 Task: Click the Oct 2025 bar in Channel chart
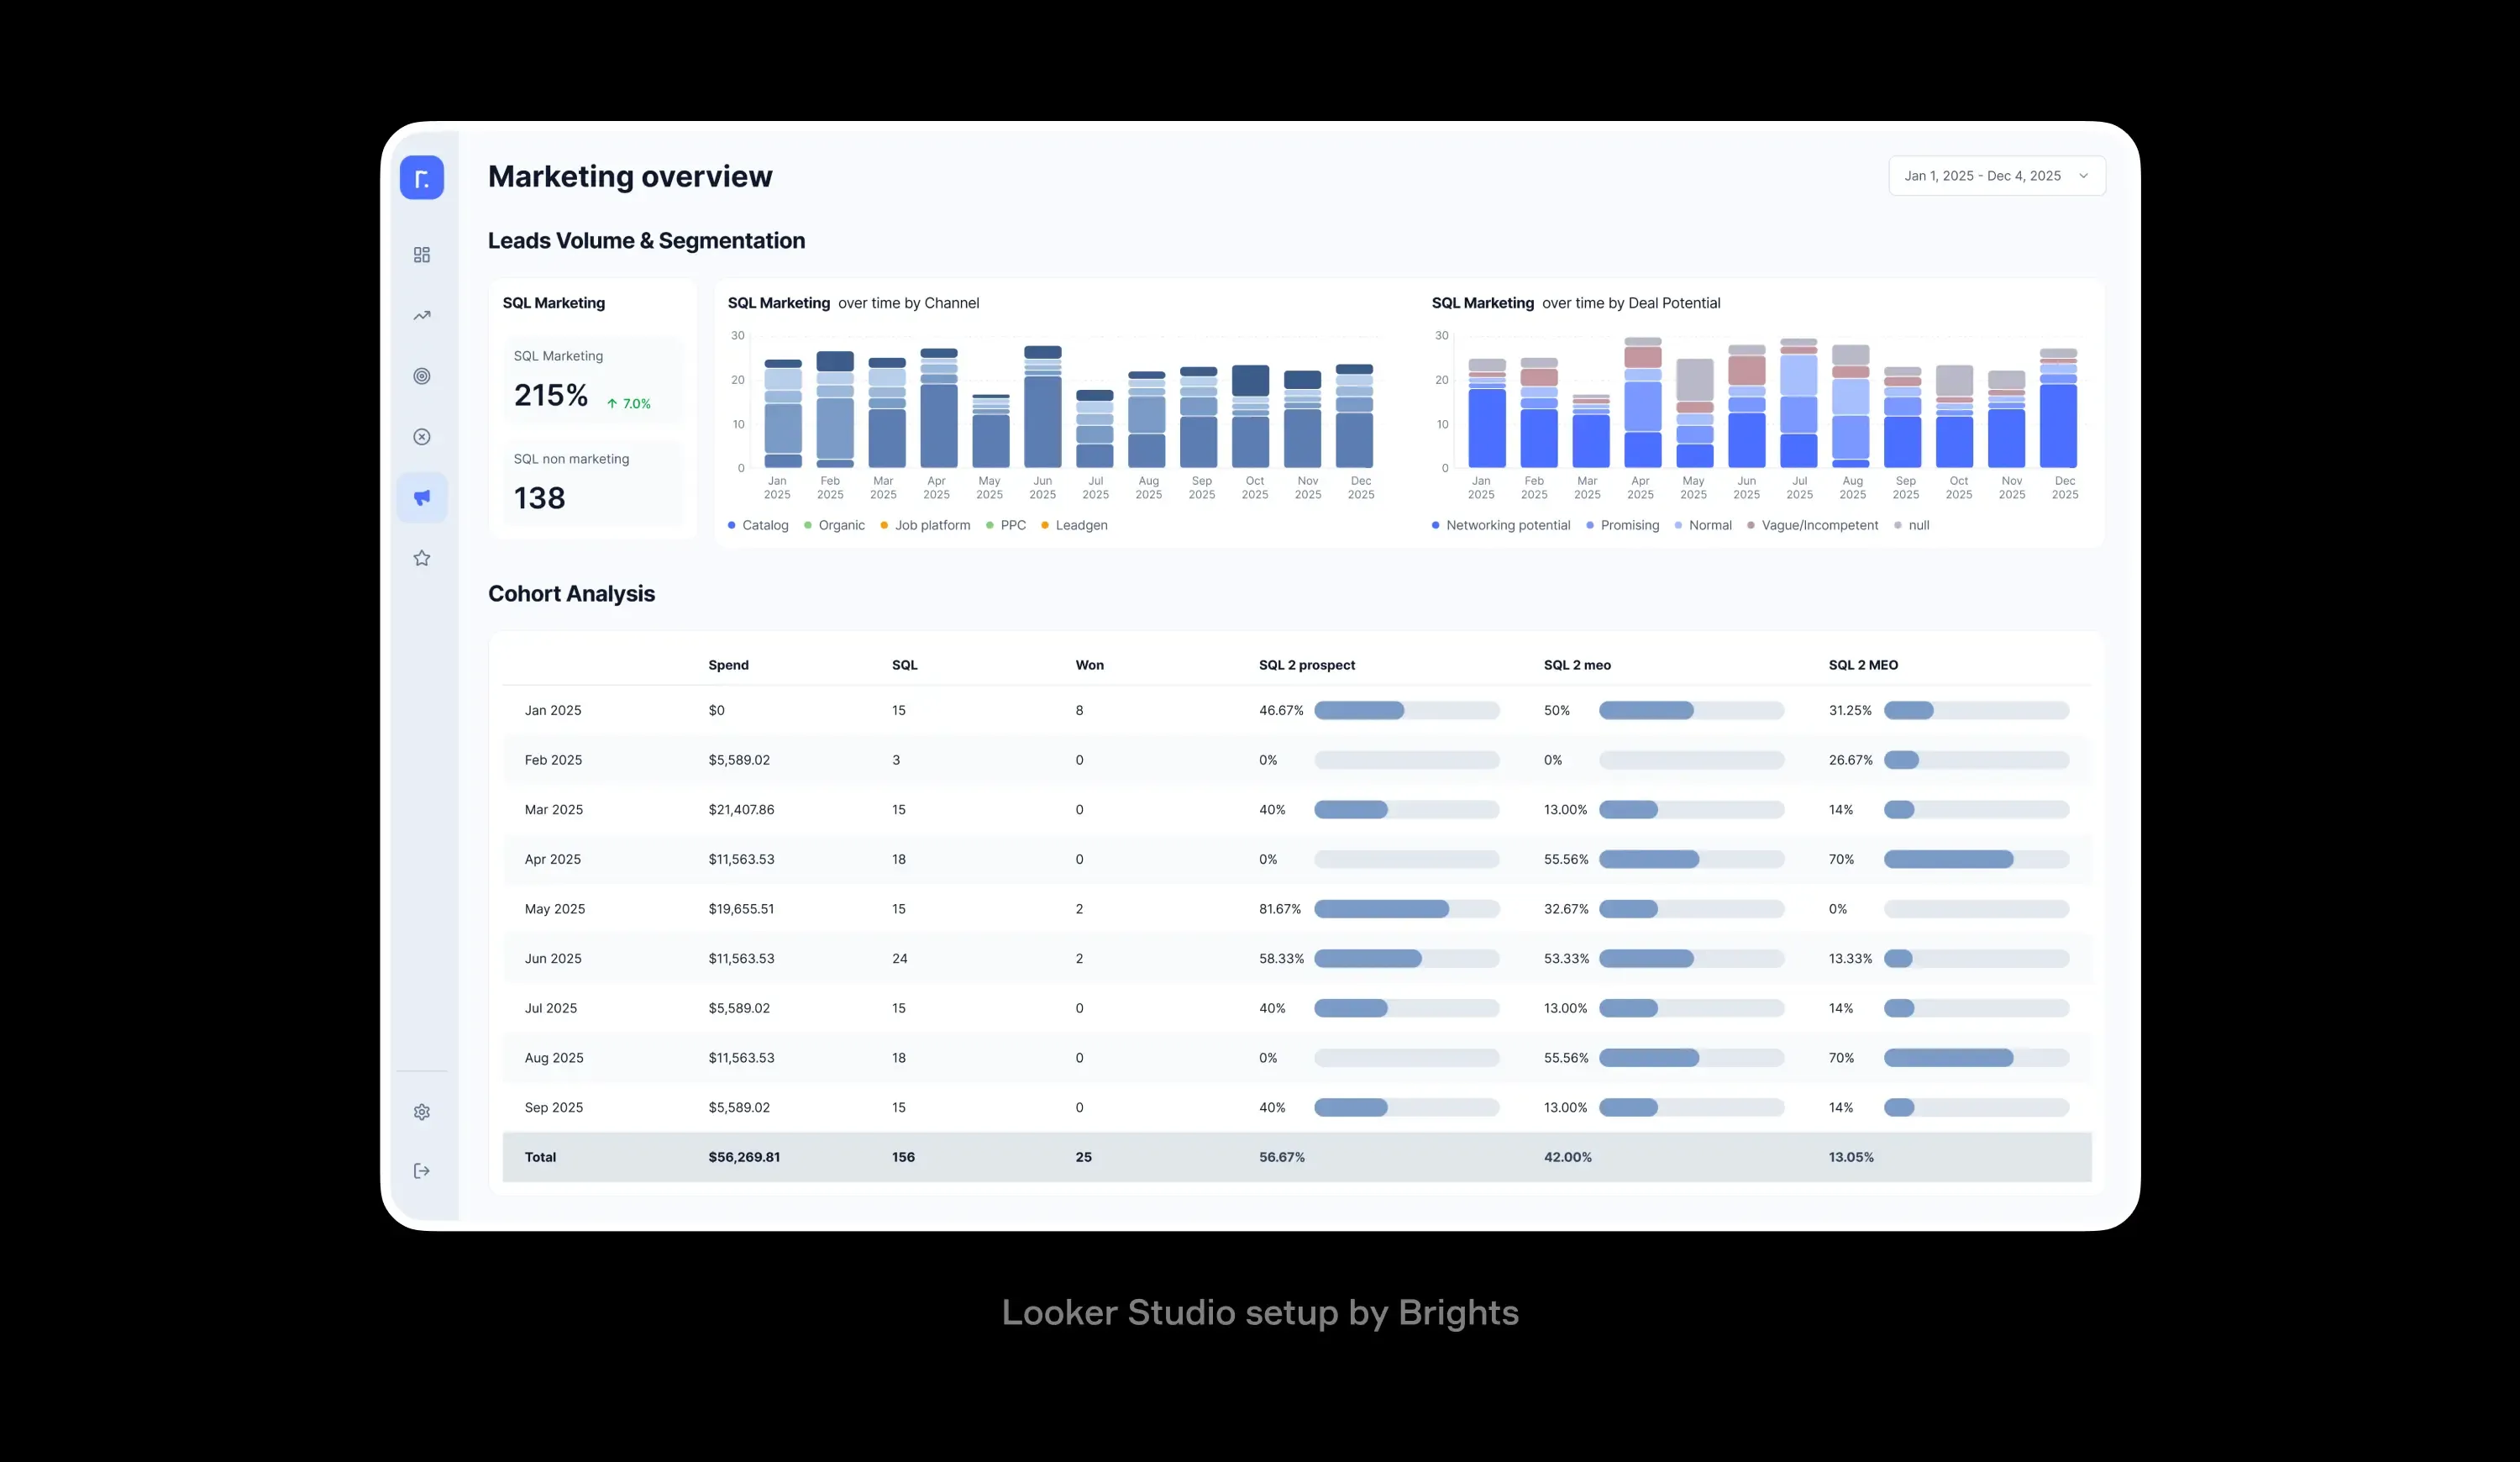pos(1250,416)
